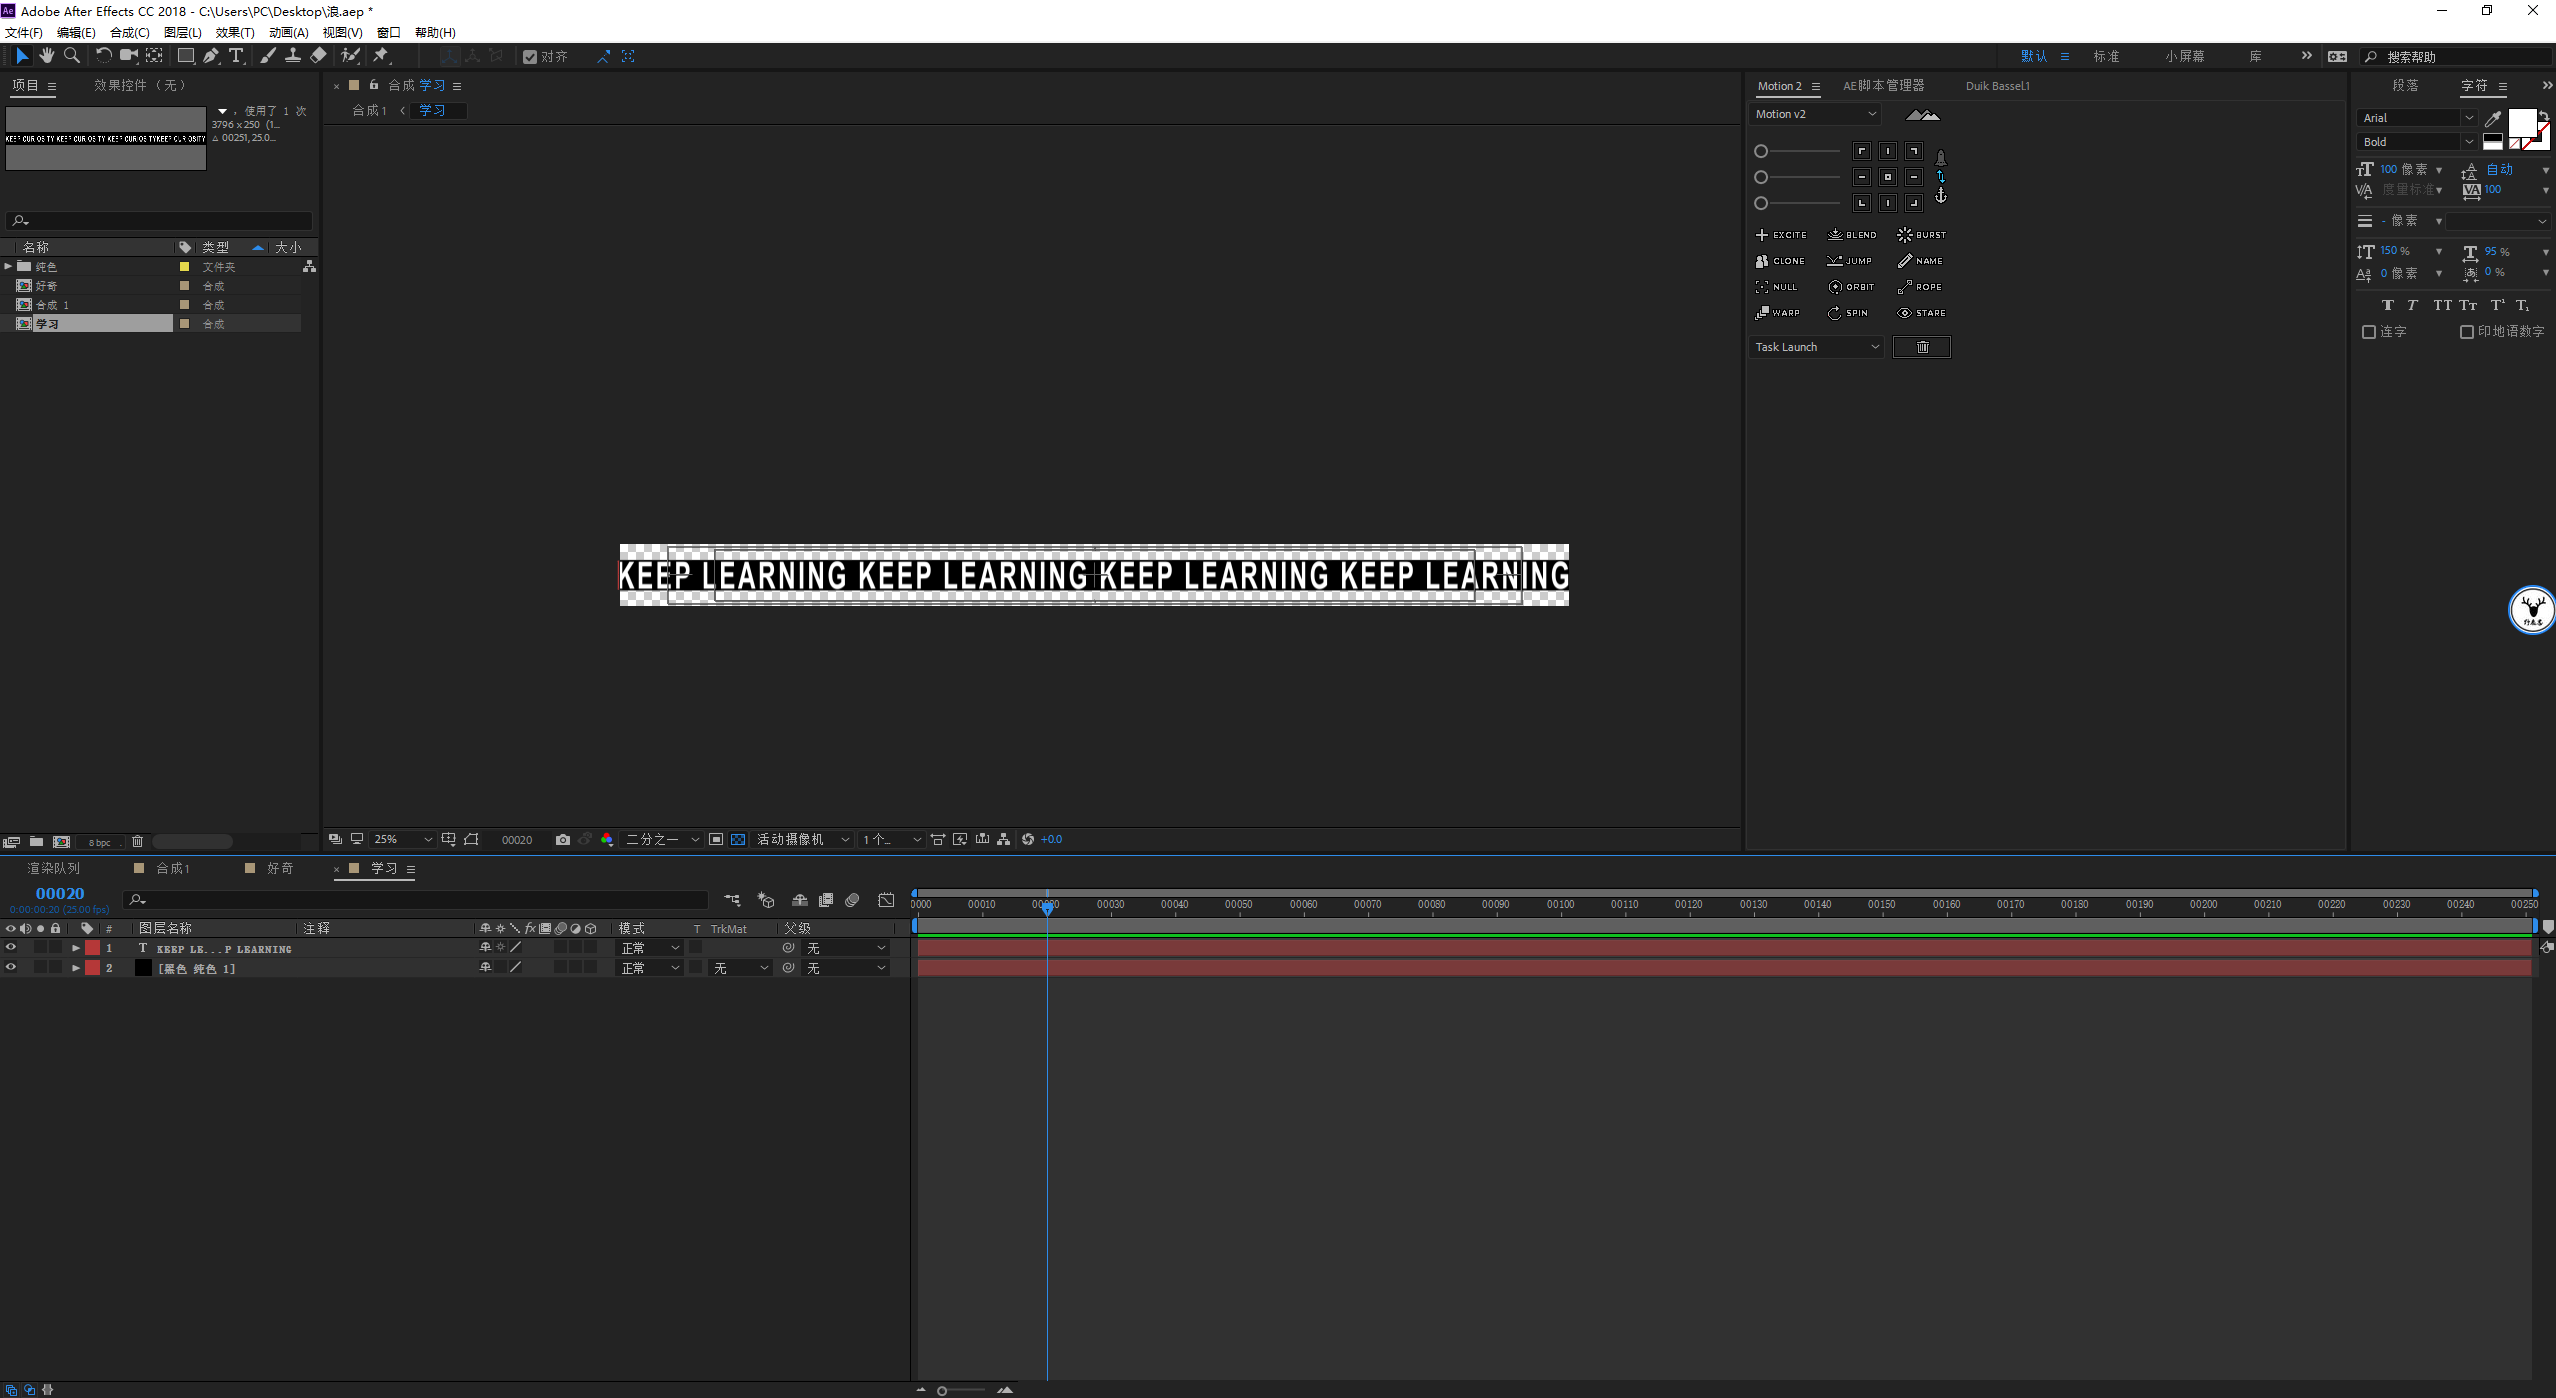Select the Hand tool

pos(46,56)
